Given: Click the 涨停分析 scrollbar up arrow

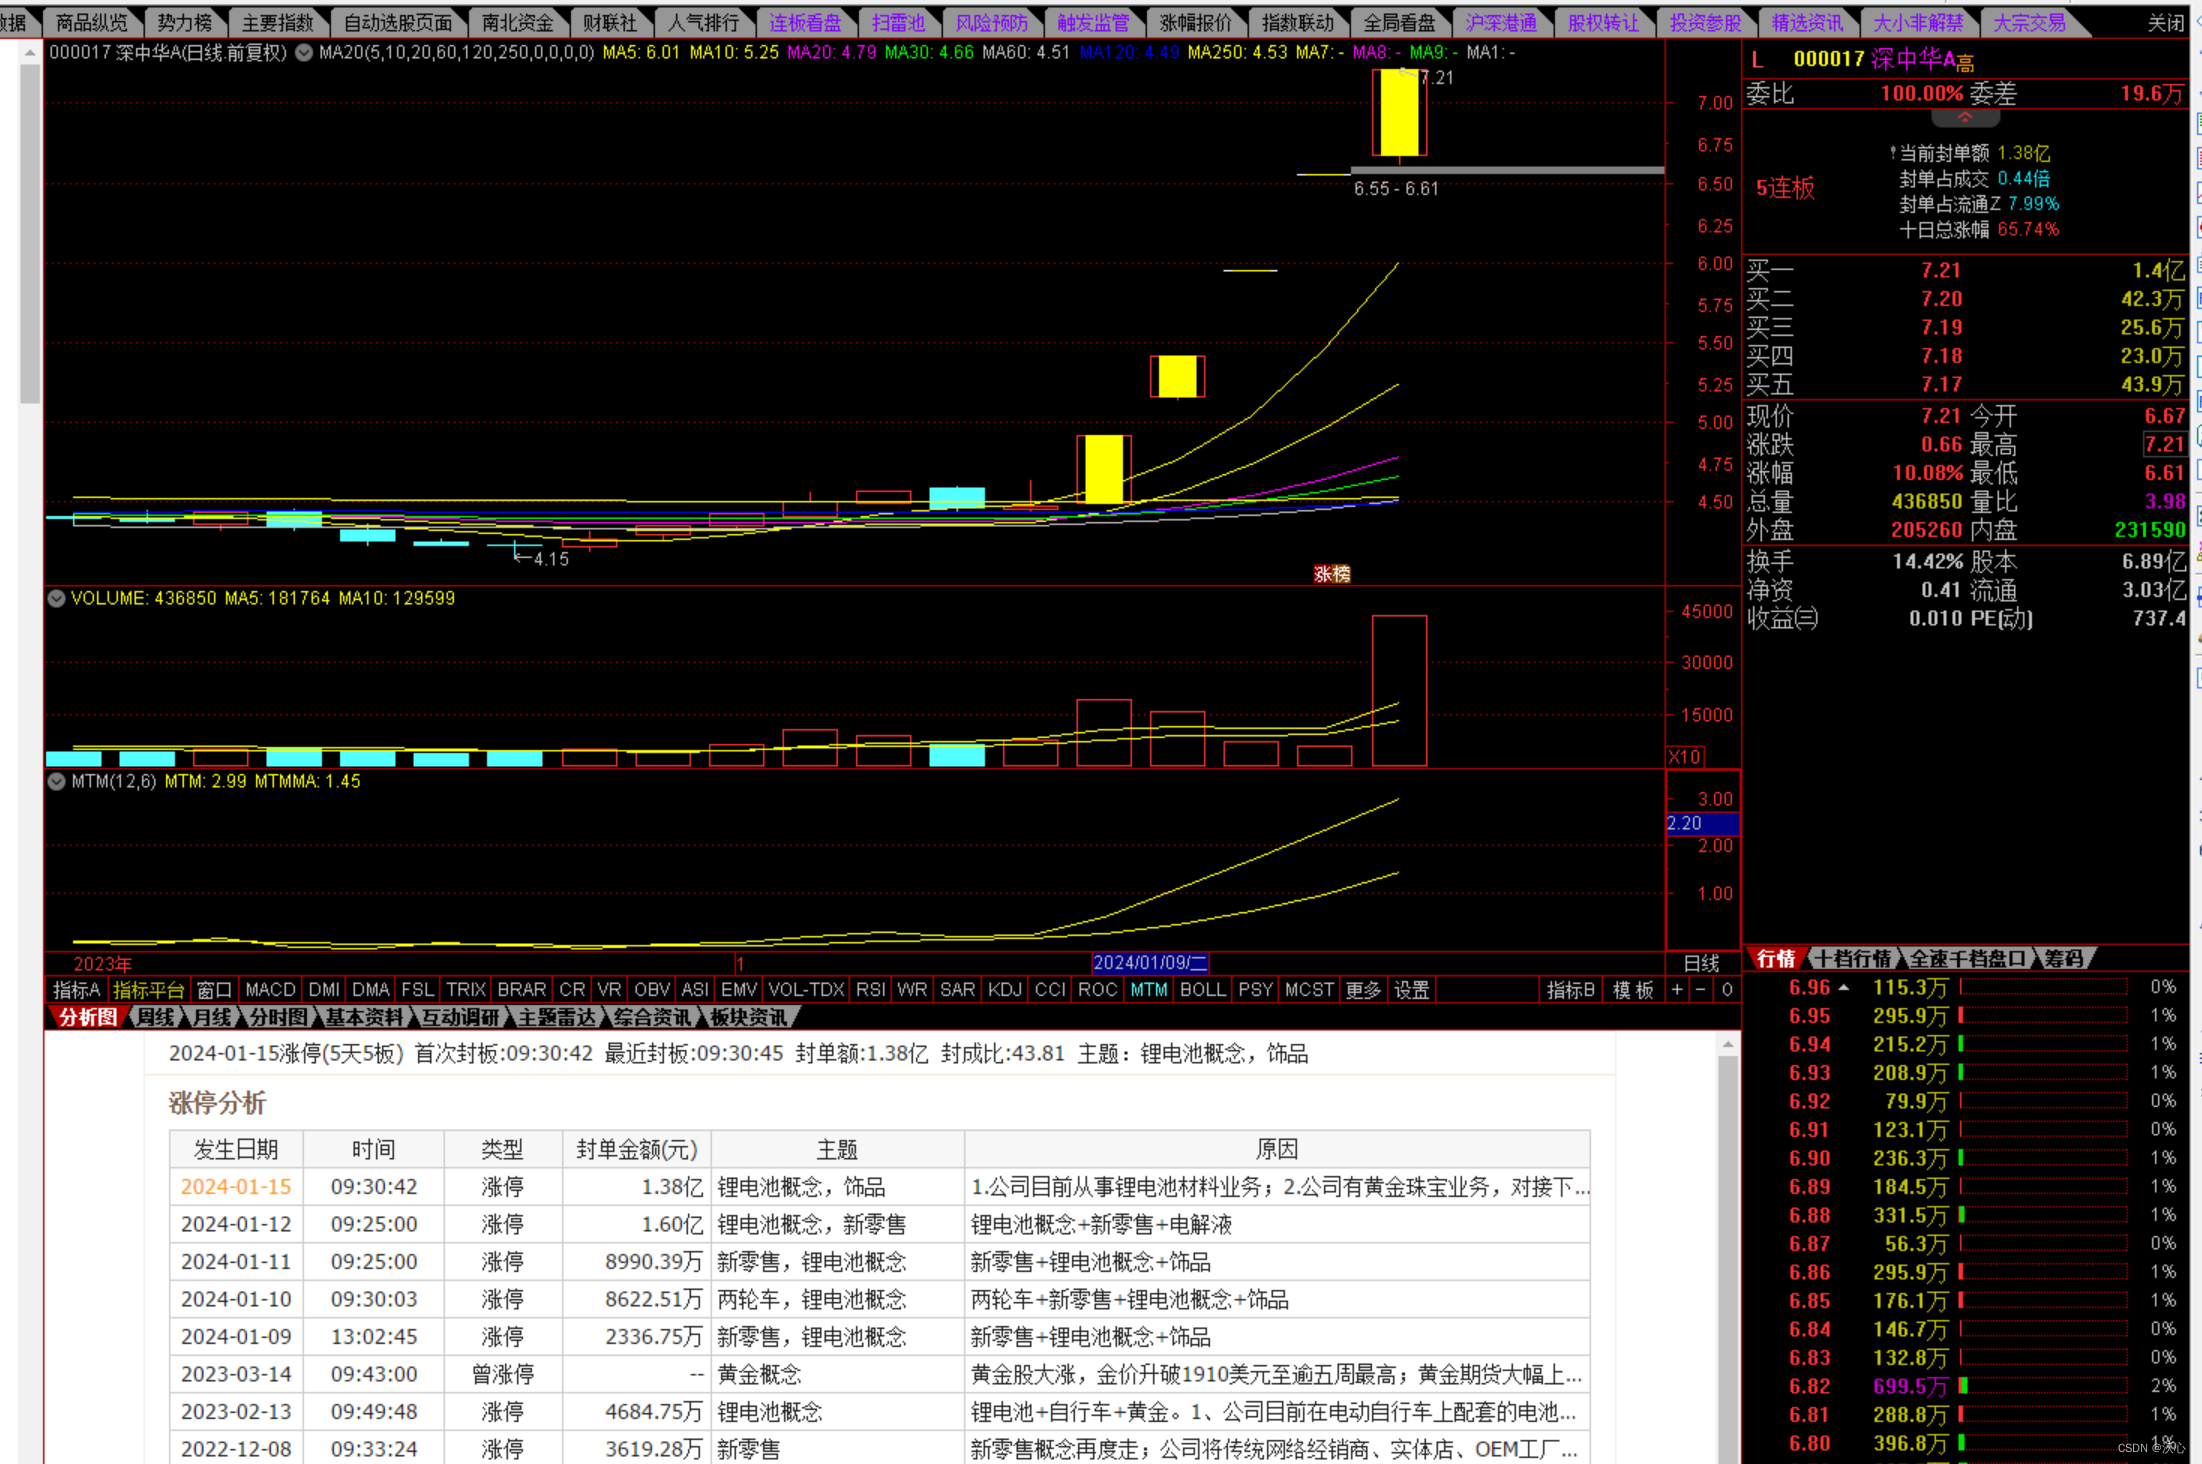Looking at the screenshot, I should tap(1728, 1045).
